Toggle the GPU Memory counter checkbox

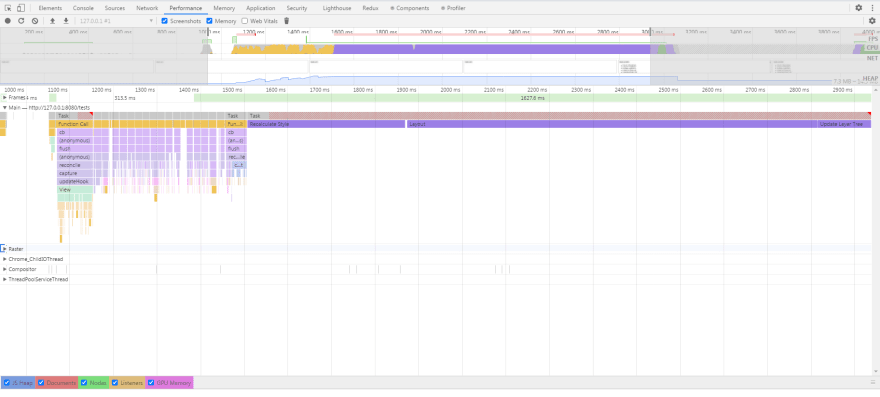pos(151,383)
